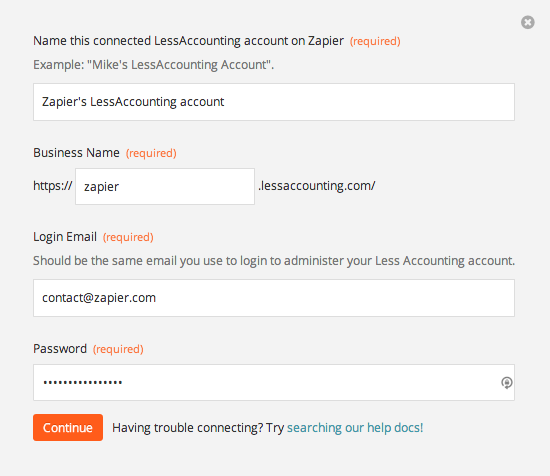Select the Login Email input box
The height and width of the screenshot is (476, 550).
coord(274,298)
